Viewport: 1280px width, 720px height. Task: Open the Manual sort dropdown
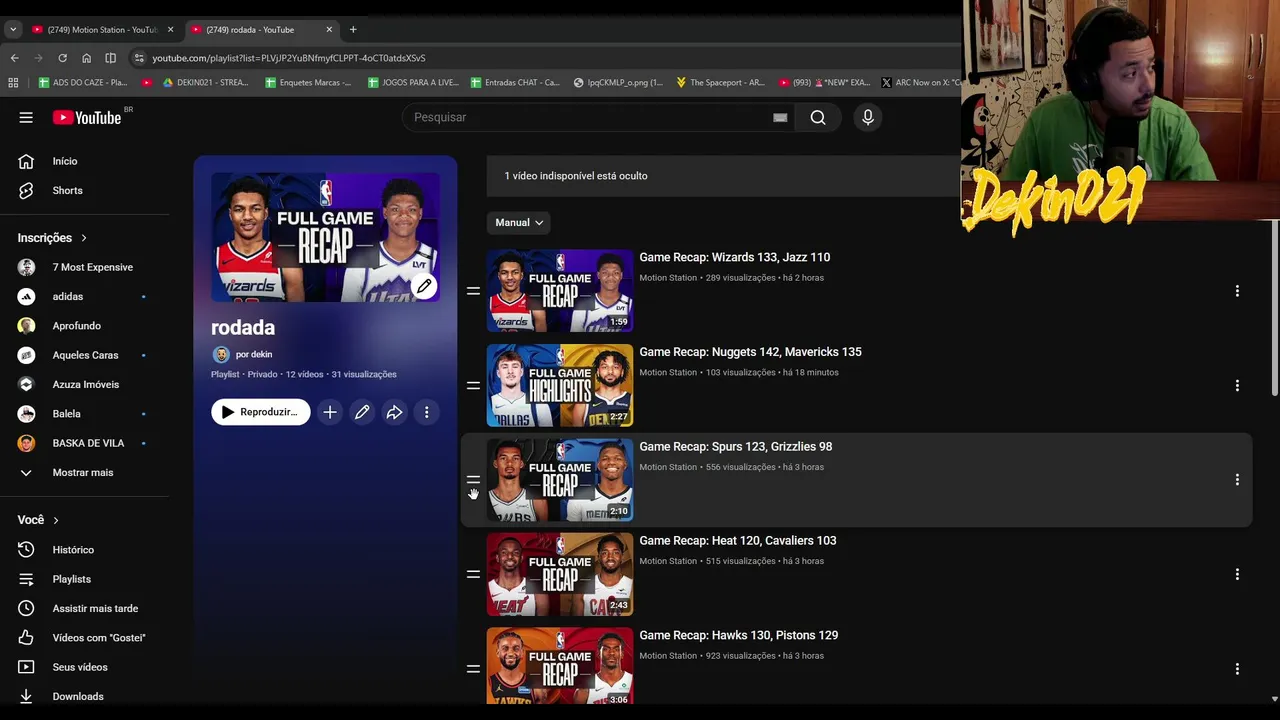point(519,223)
